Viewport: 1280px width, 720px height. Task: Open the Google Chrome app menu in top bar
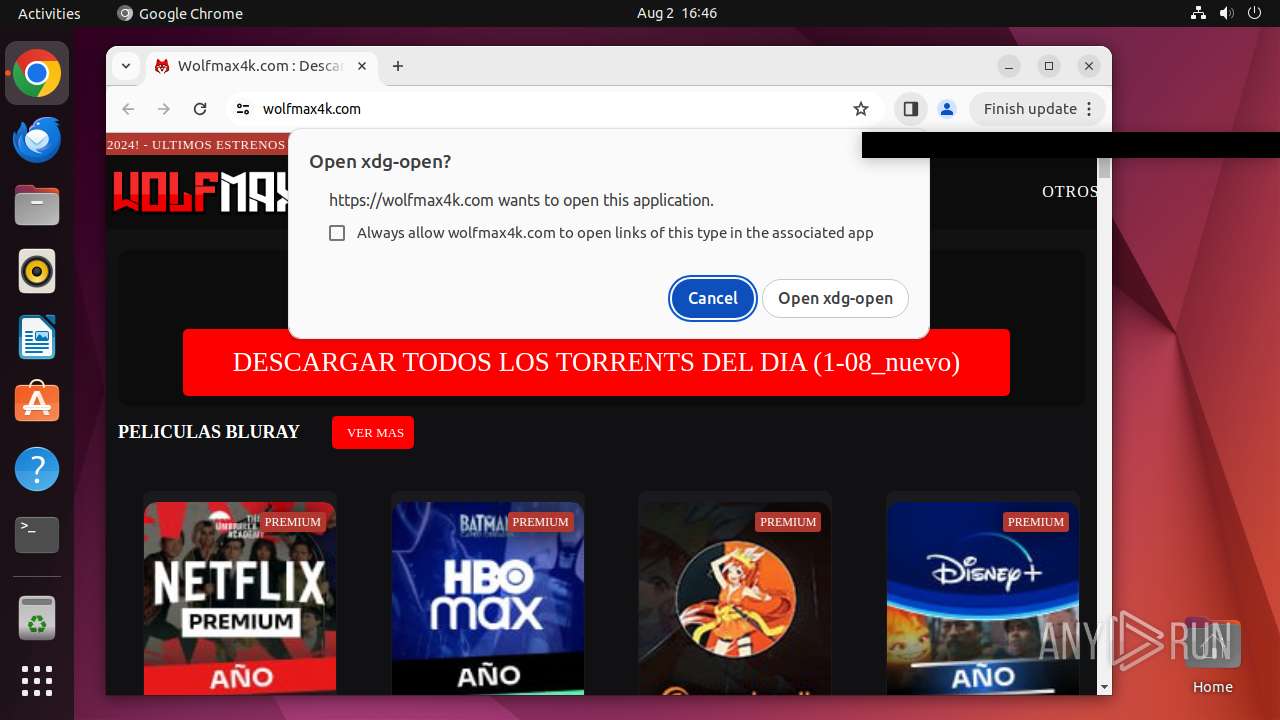pos(180,13)
